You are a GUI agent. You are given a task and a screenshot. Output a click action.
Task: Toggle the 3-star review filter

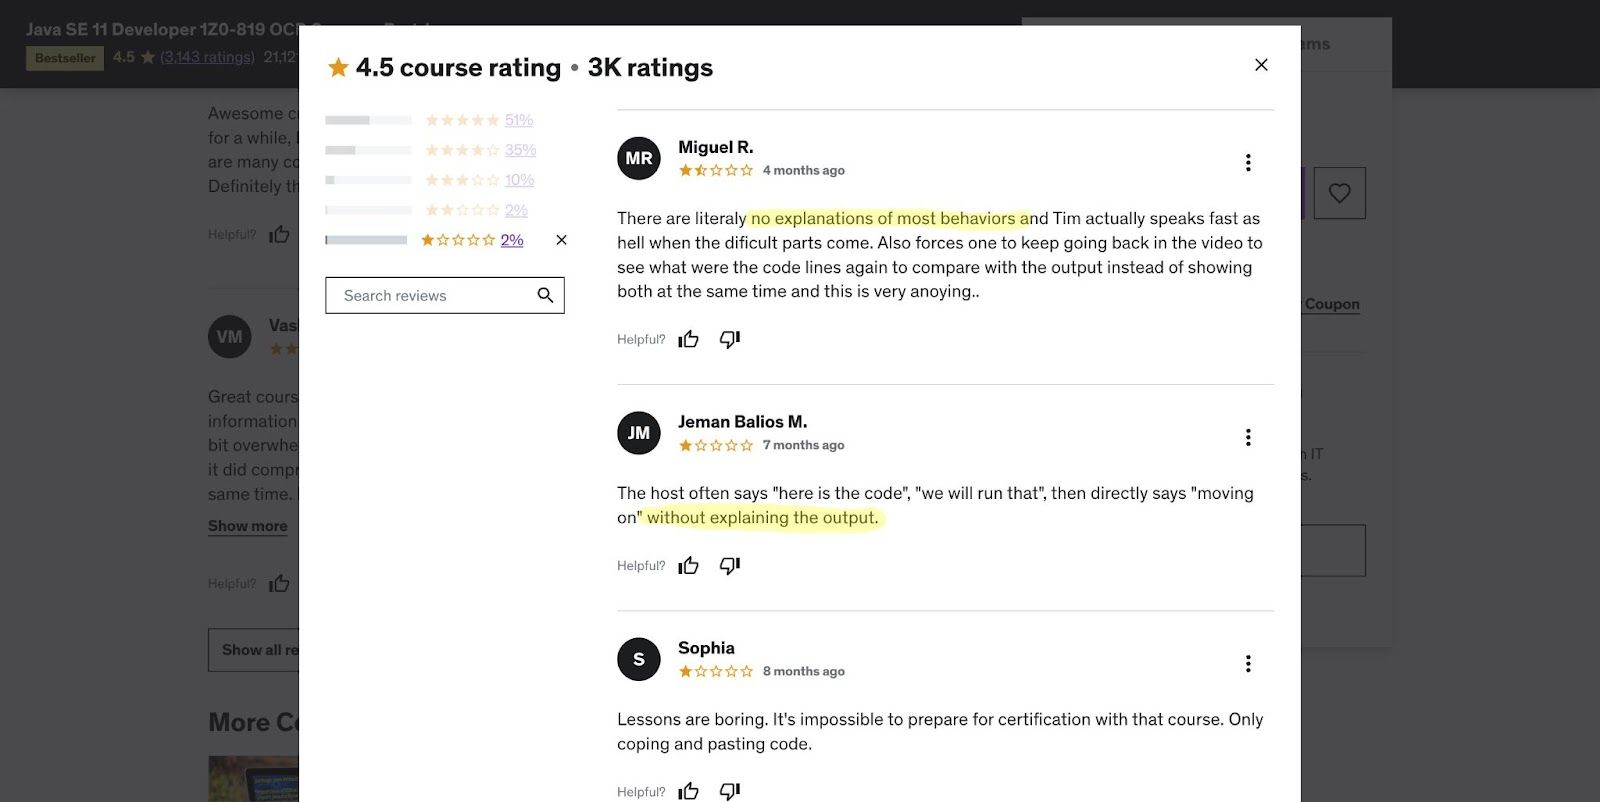pos(463,180)
